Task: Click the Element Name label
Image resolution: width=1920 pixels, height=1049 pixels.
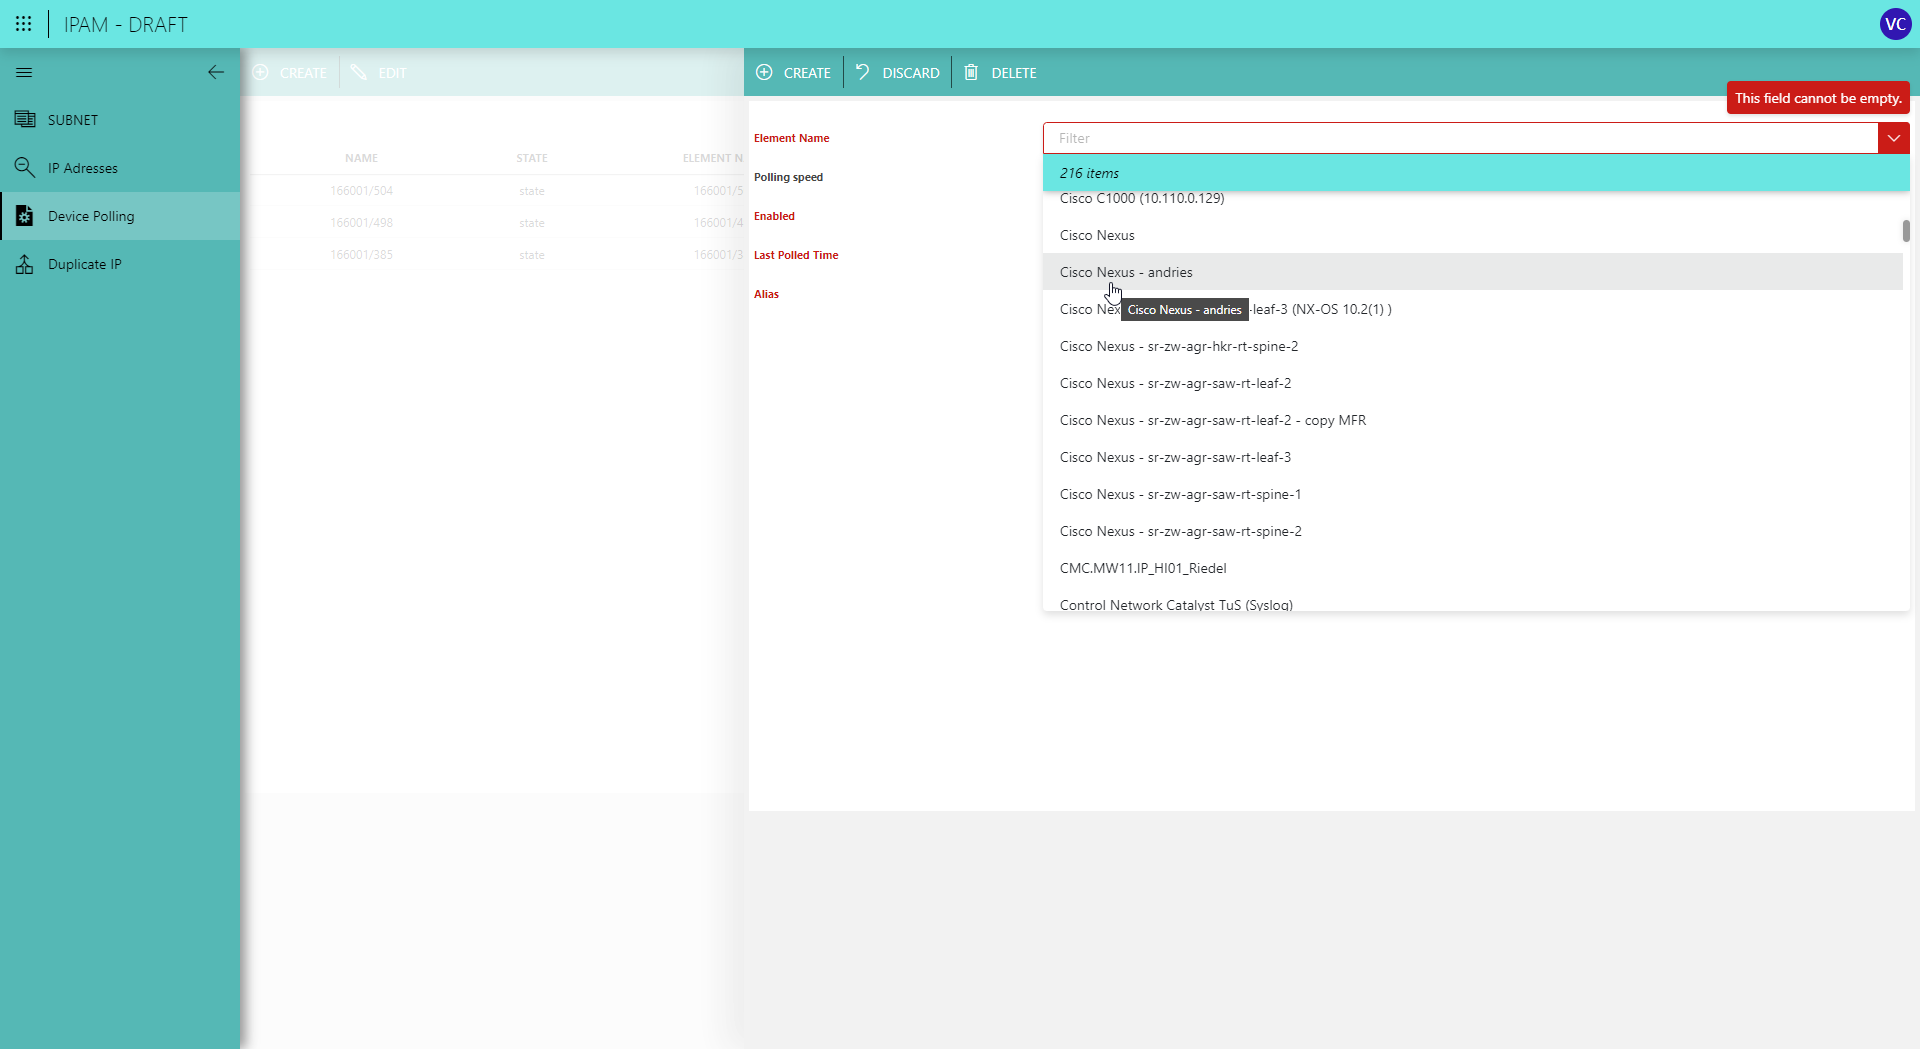Action: point(791,138)
